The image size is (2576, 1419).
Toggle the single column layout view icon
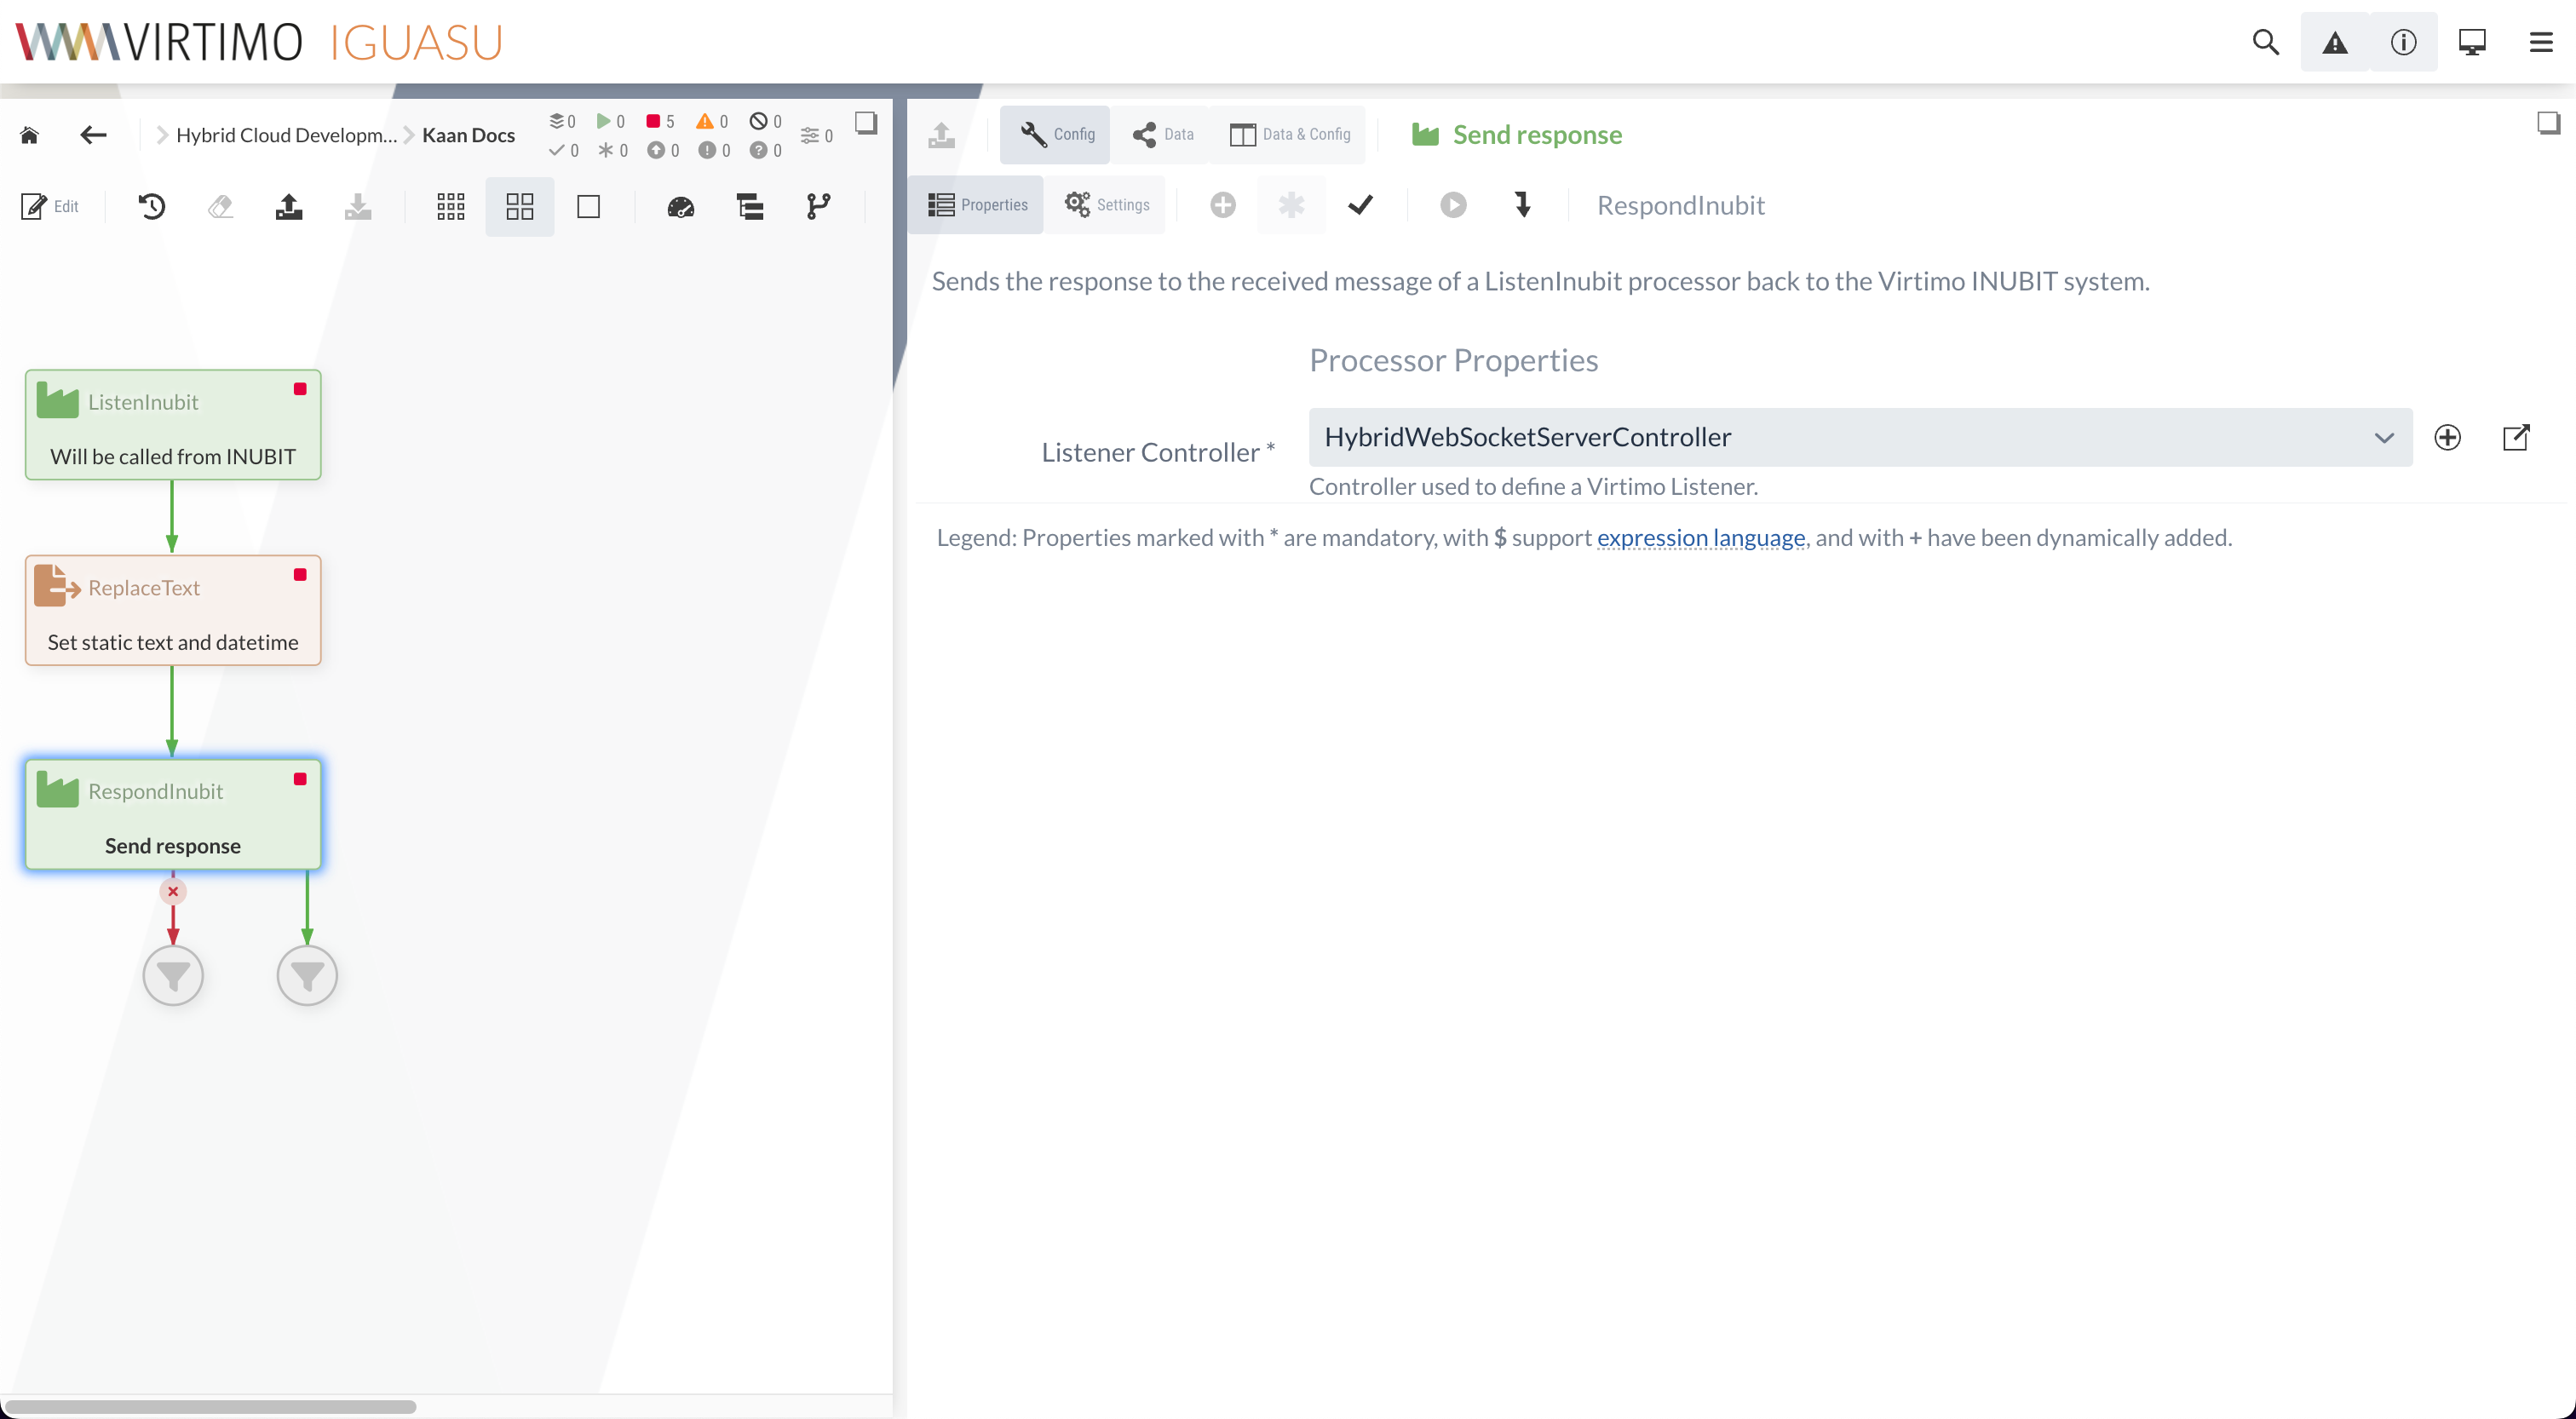[589, 206]
